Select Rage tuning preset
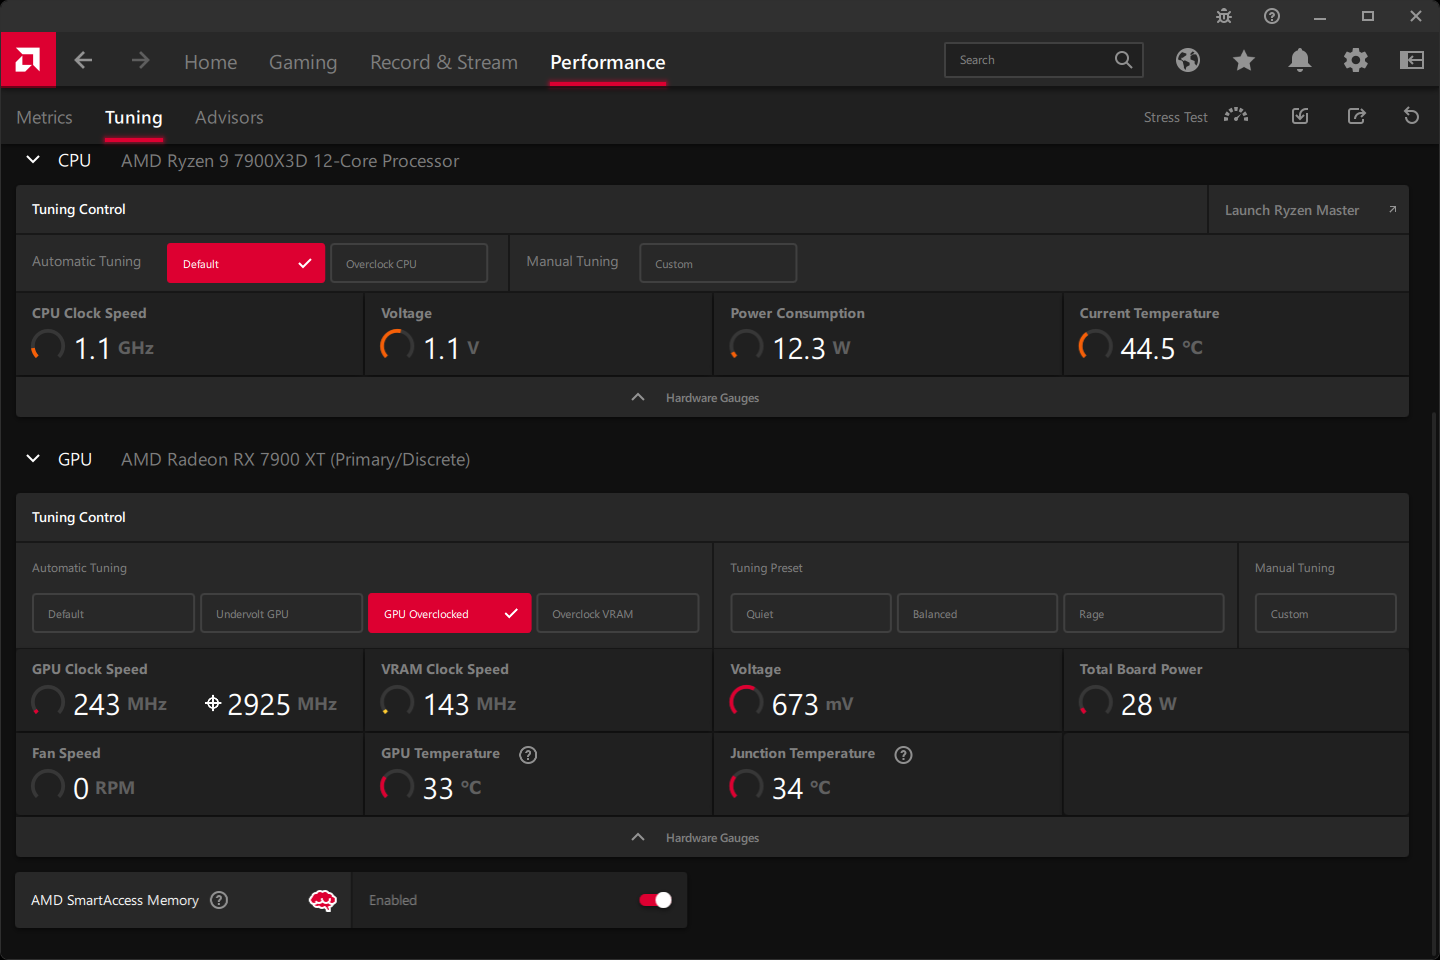 click(1144, 613)
